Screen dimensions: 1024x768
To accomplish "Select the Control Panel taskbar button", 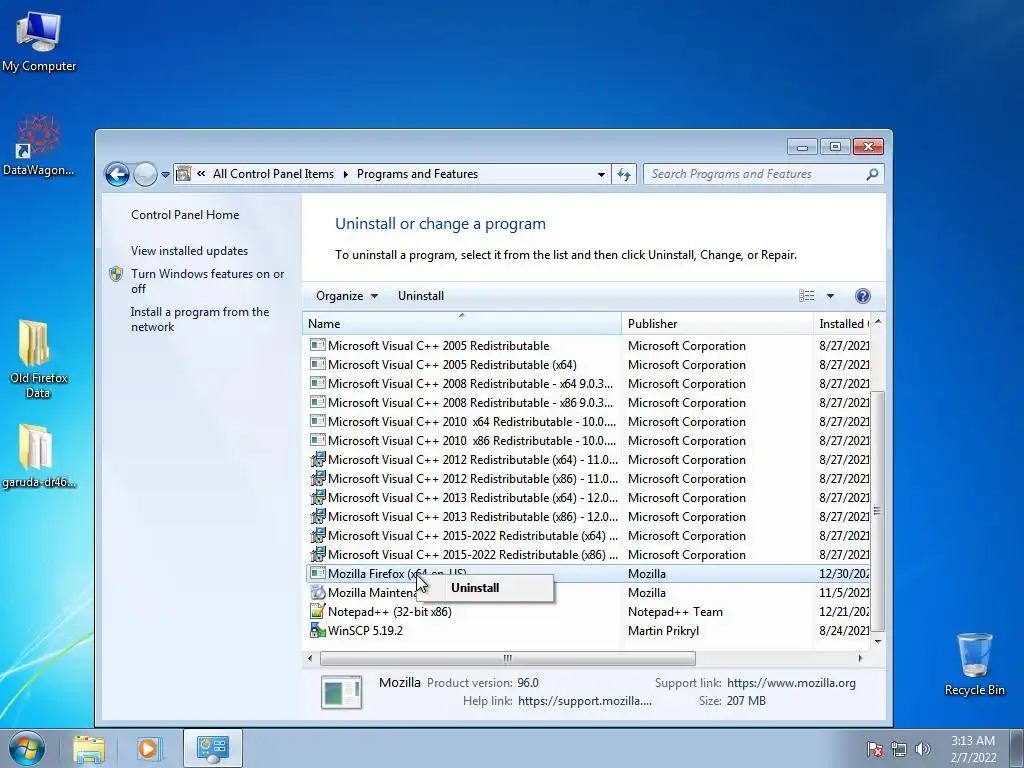I will pos(212,748).
